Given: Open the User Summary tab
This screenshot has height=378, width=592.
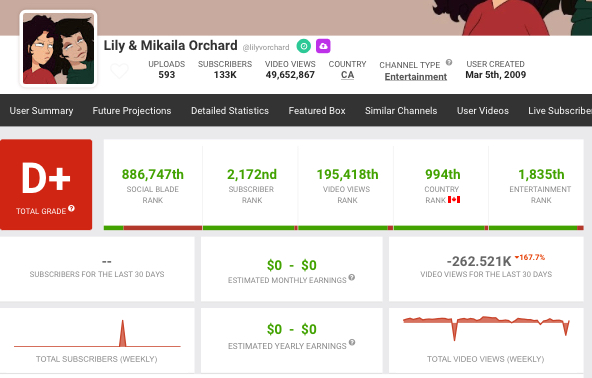Looking at the screenshot, I should click(x=41, y=111).
